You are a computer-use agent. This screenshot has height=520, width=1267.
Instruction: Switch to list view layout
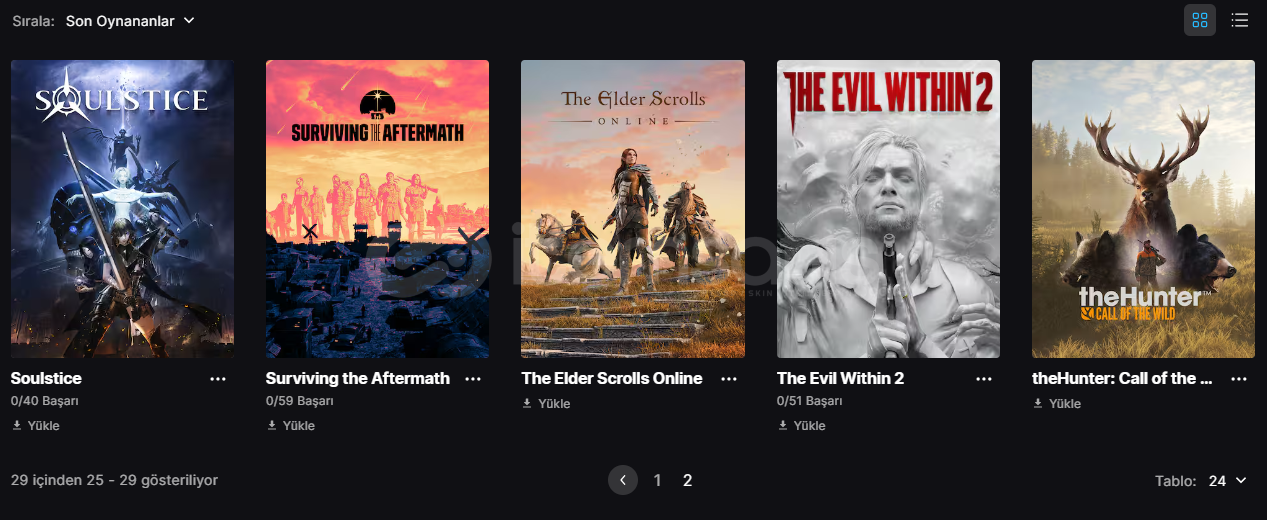tap(1240, 20)
